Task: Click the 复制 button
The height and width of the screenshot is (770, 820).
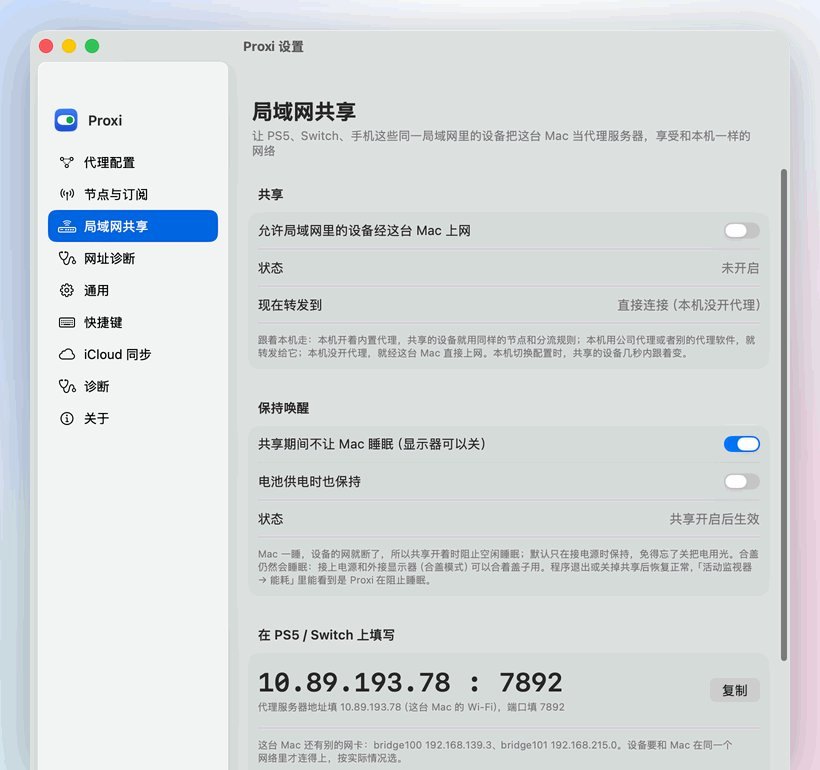Action: (735, 690)
